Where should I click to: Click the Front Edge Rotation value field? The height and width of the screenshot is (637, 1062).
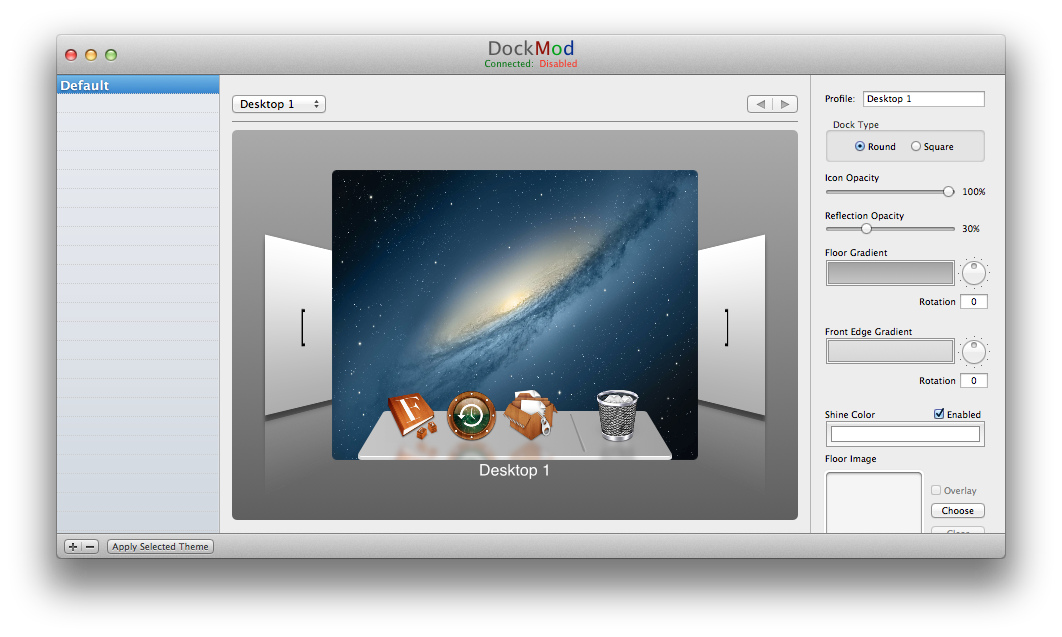973,380
